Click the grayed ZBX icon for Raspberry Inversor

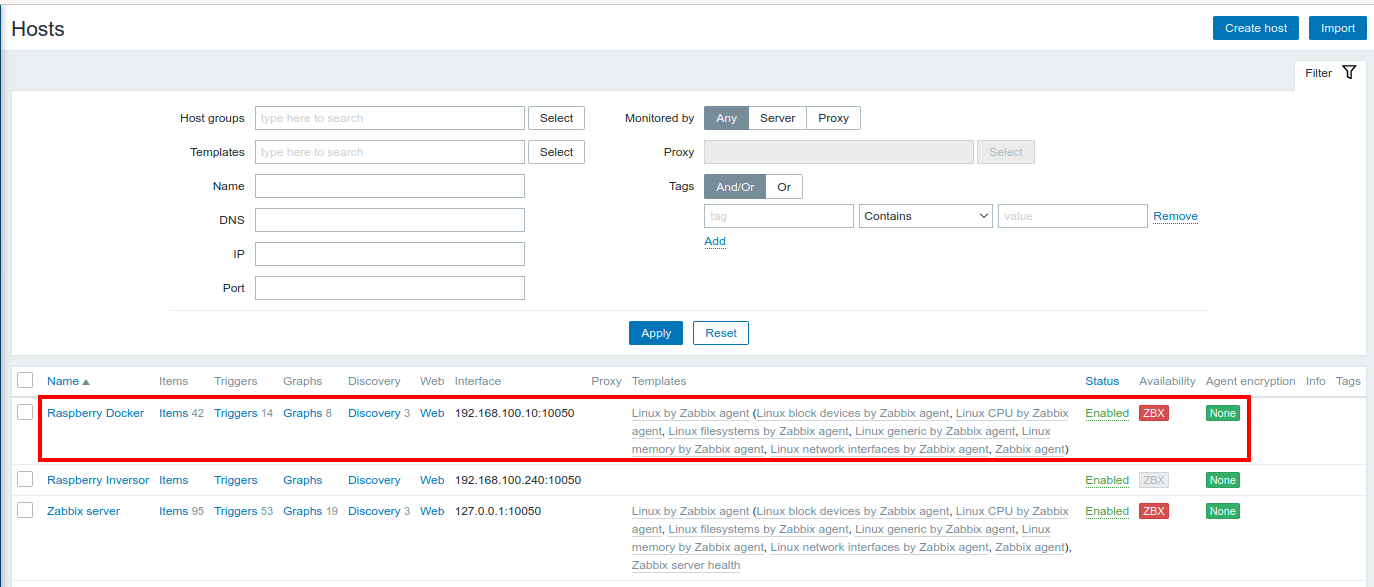[x=1153, y=480]
